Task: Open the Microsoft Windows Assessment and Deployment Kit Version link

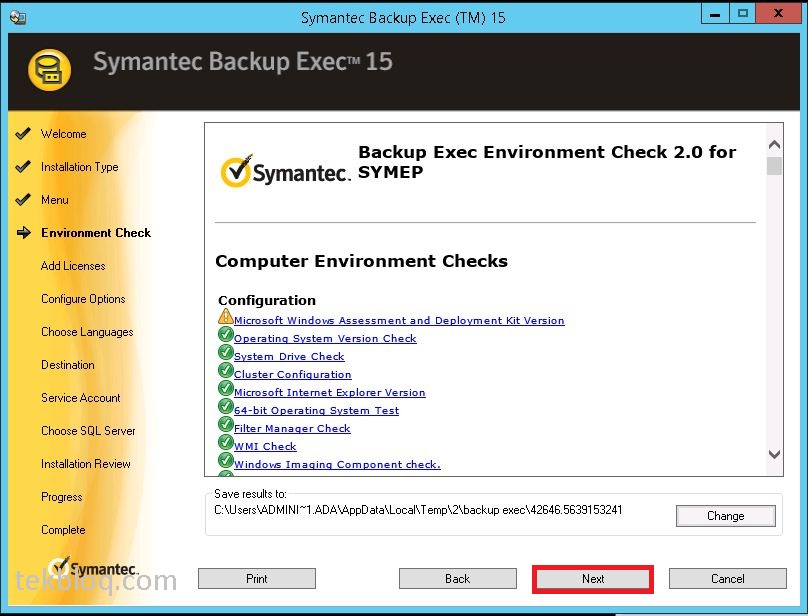Action: [399, 321]
